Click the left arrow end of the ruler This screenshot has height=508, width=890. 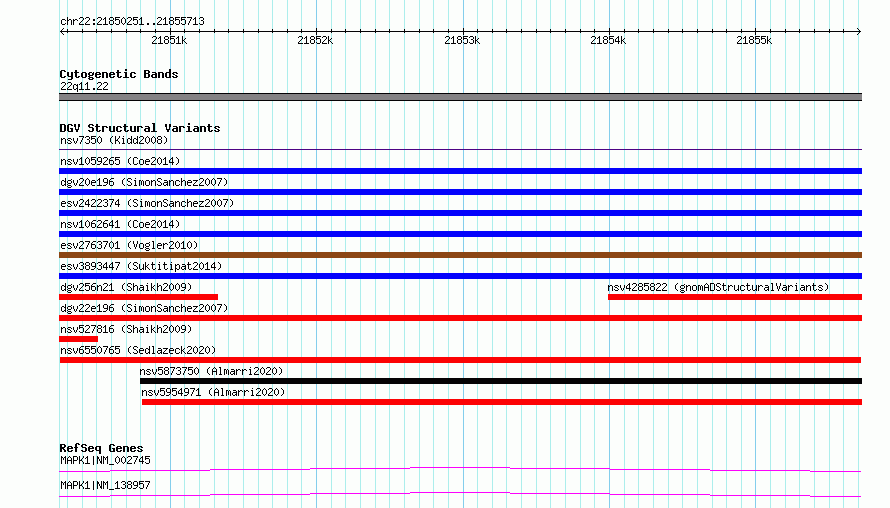(x=62, y=31)
